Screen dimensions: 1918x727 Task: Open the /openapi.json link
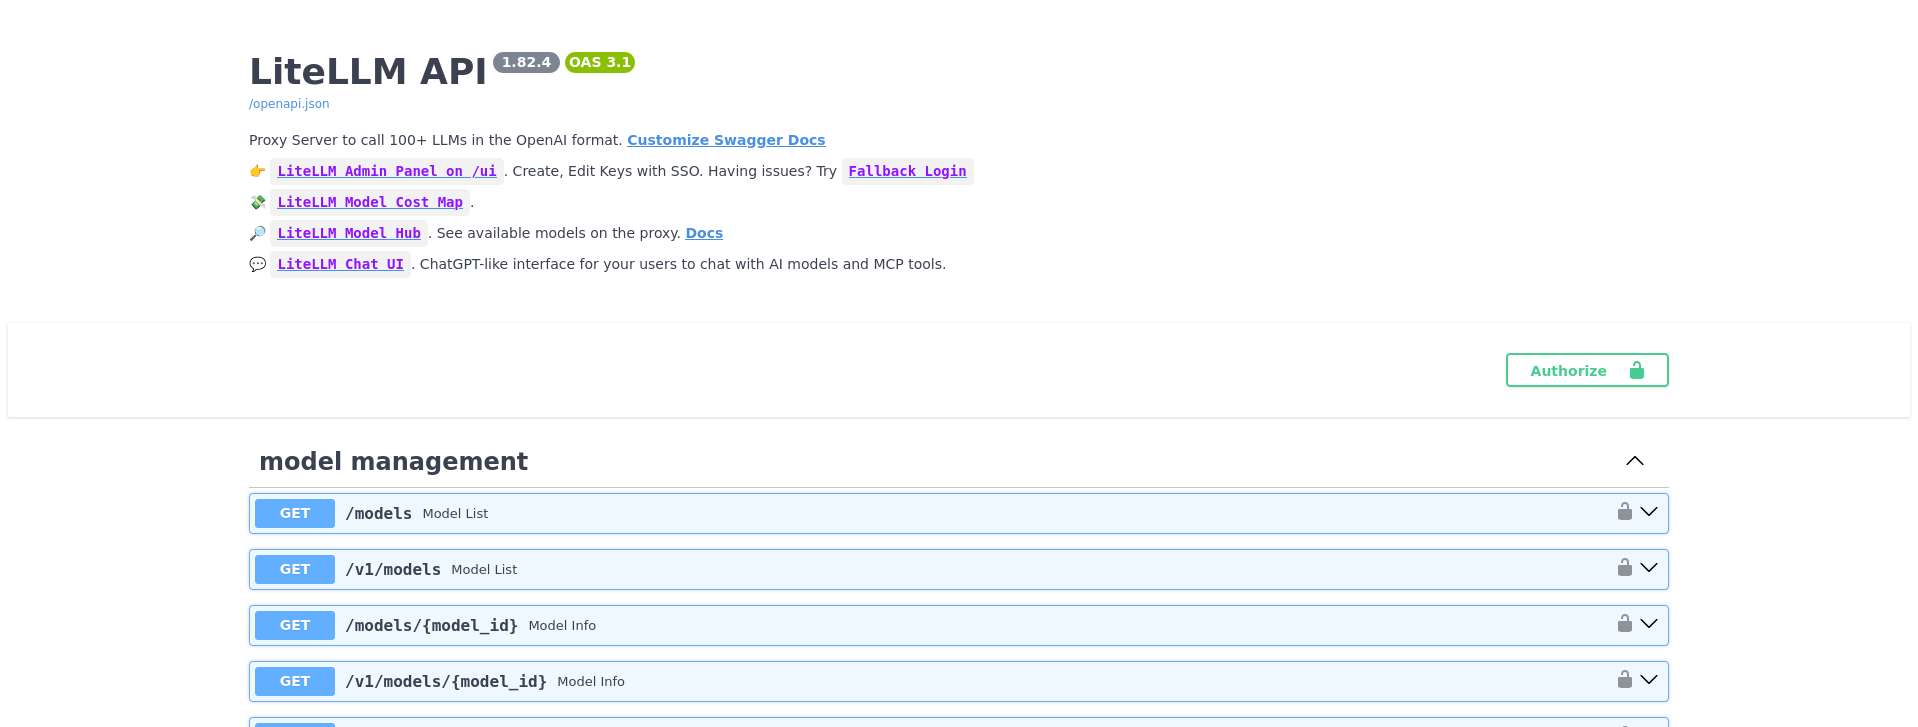point(289,104)
